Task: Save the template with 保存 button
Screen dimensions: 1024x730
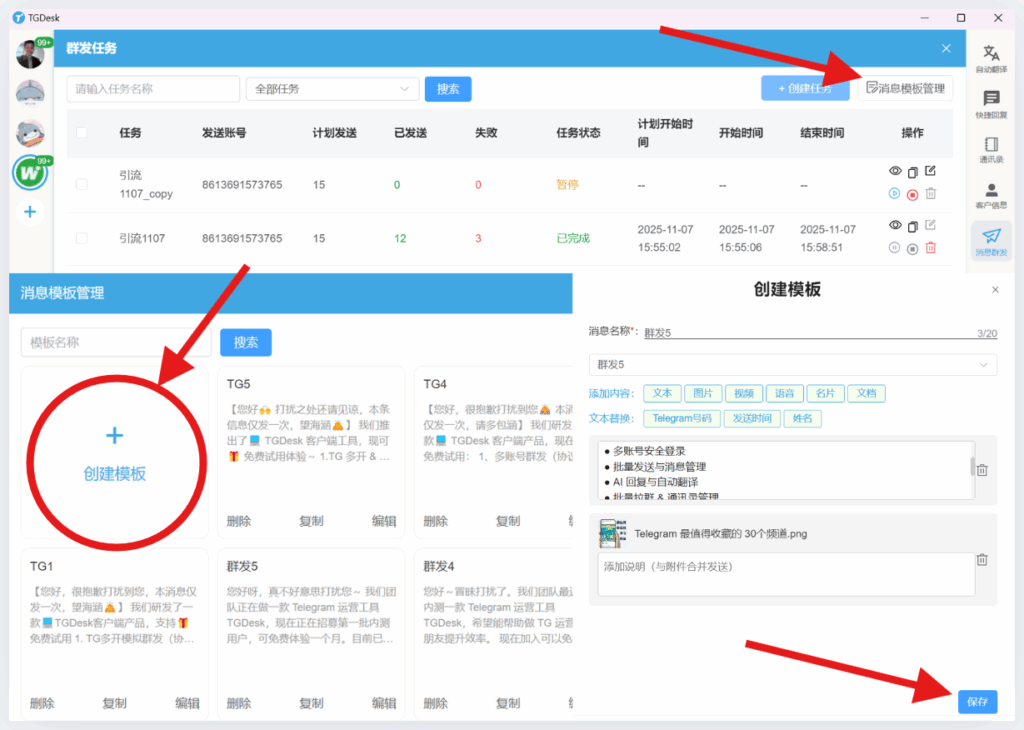Action: pos(977,702)
